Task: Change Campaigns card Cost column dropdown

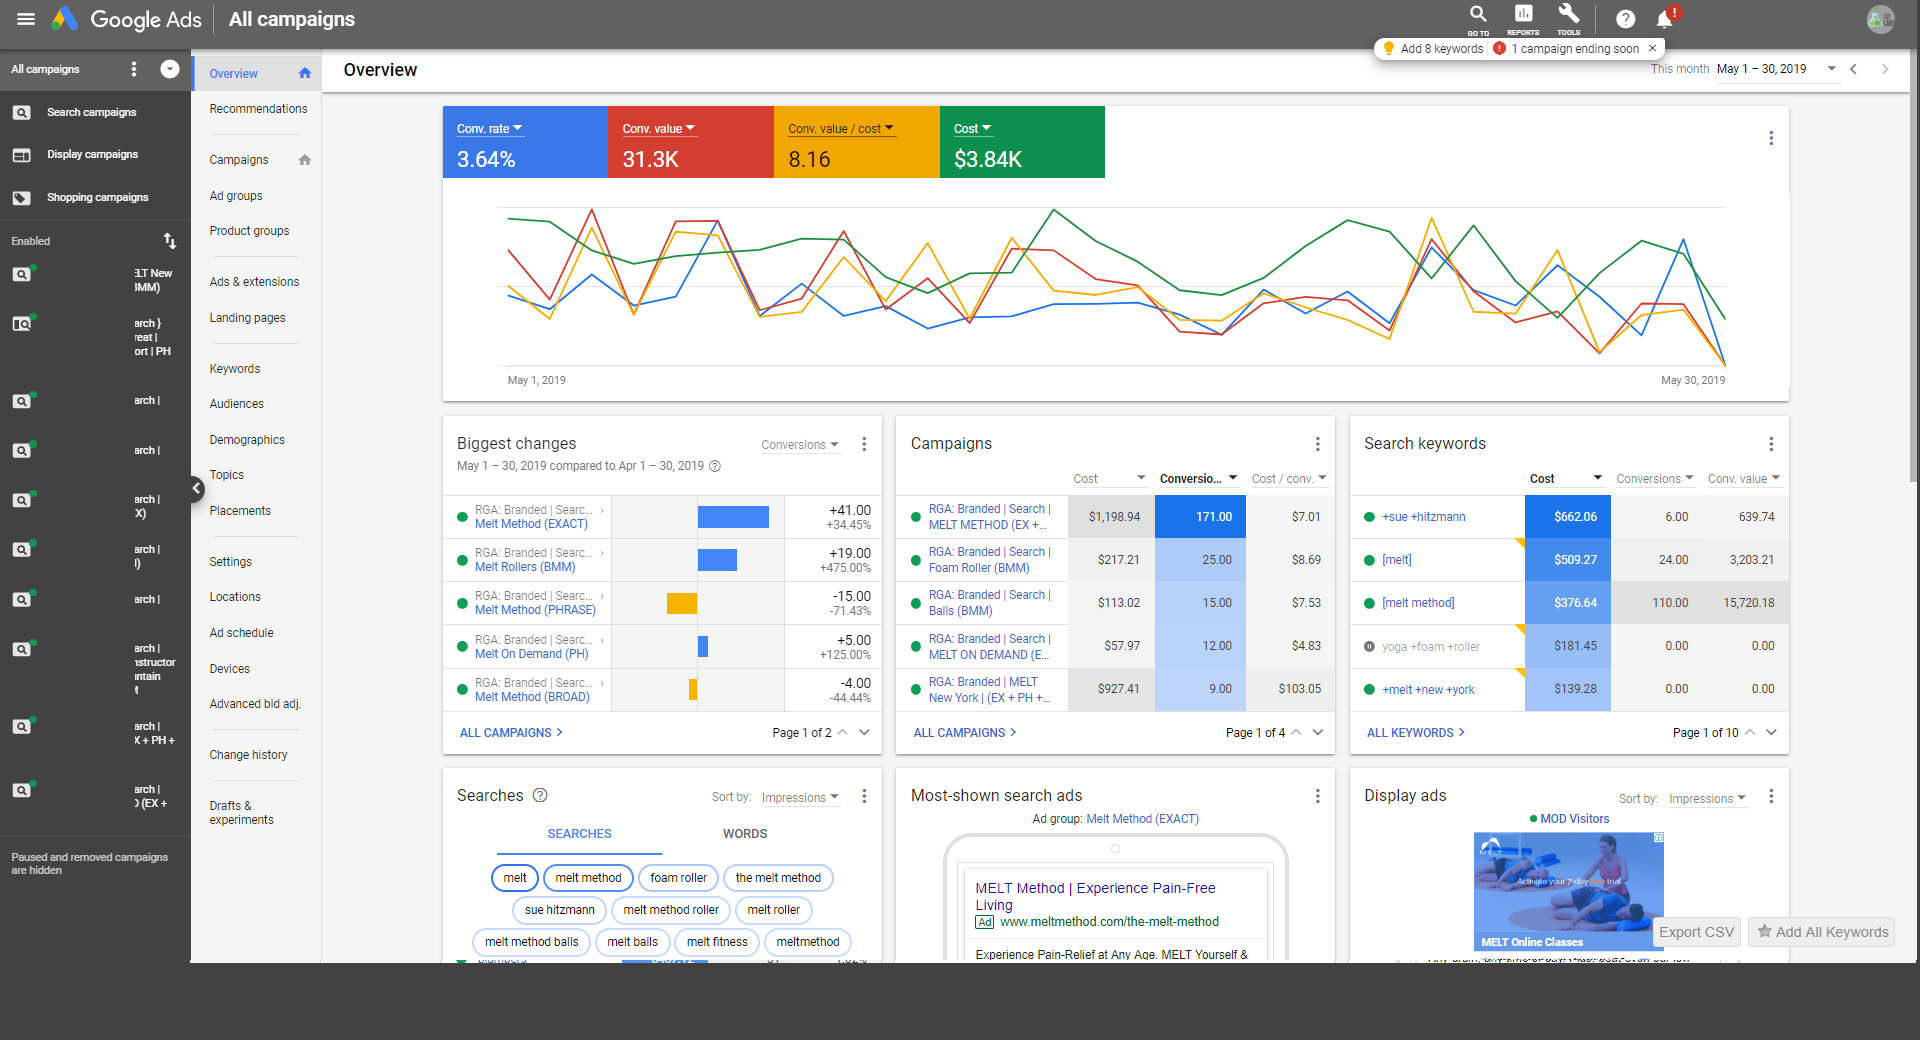Action: (x=1109, y=479)
